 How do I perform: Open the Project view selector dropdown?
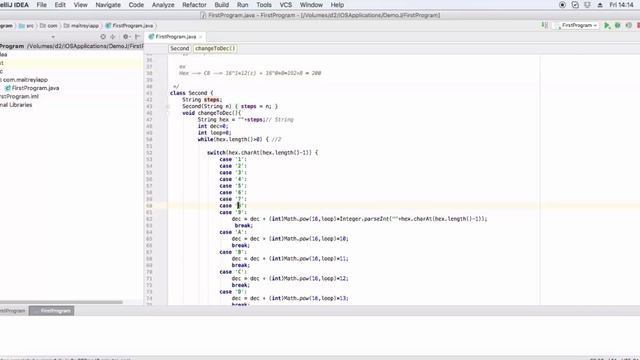[x=53, y=37]
